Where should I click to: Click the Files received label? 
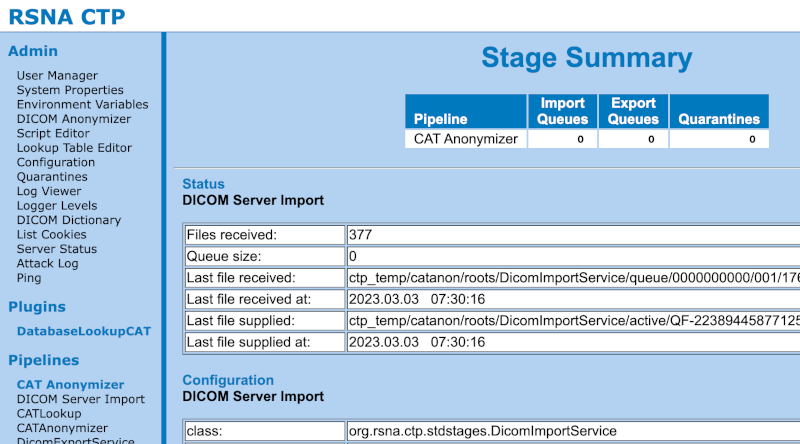pos(265,235)
